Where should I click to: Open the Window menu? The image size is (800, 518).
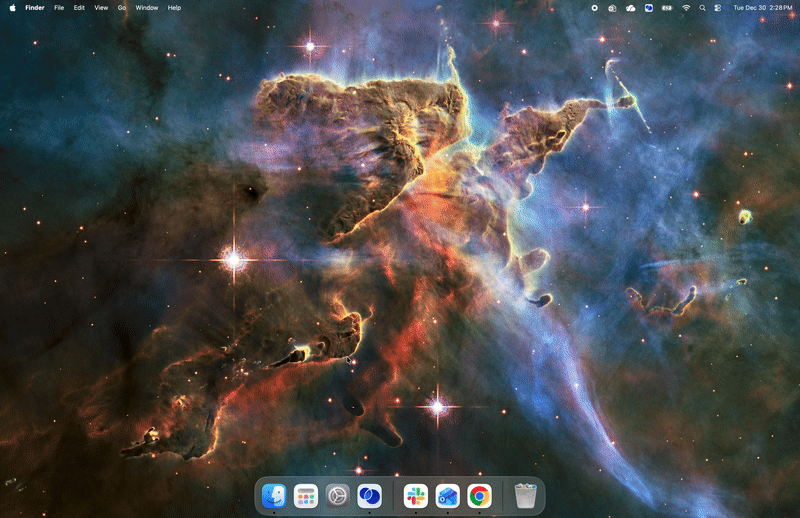point(147,8)
